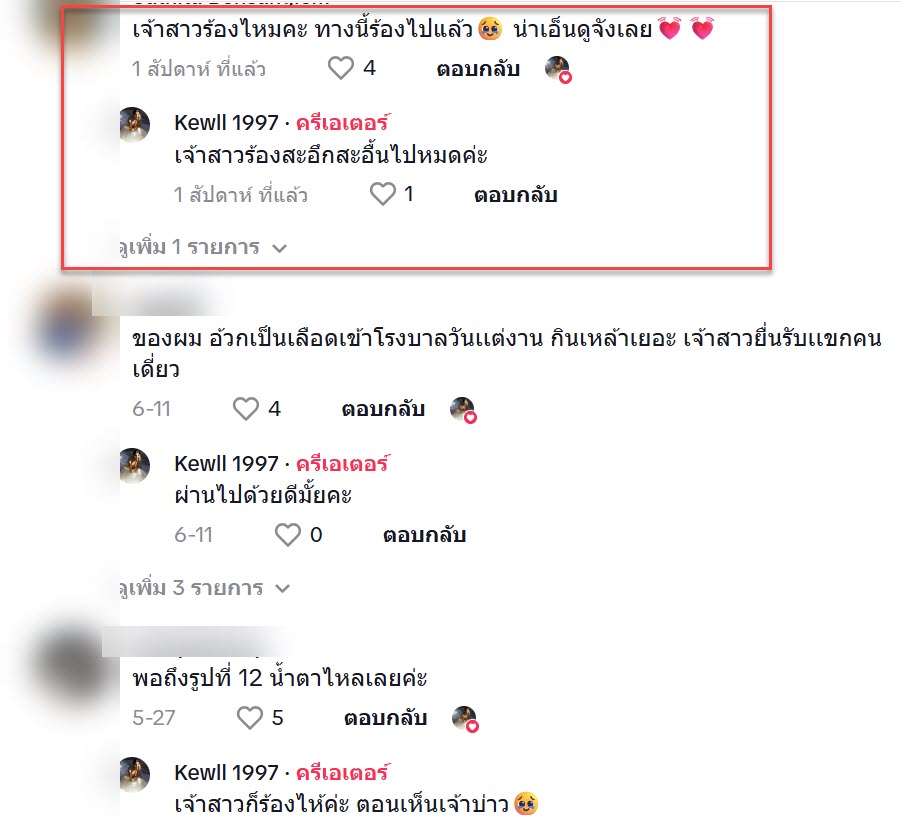
Task: Open creator-liked badge on the 5-27 comment
Action: click(465, 719)
